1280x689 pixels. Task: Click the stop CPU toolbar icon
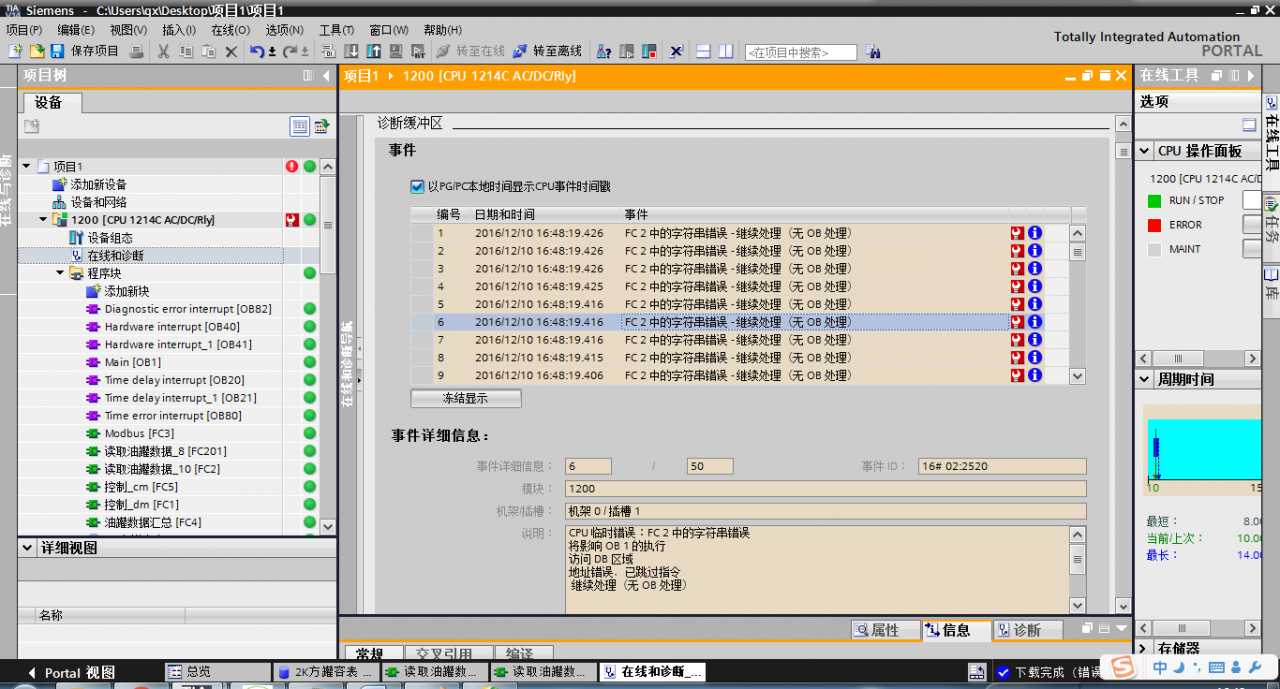649,51
